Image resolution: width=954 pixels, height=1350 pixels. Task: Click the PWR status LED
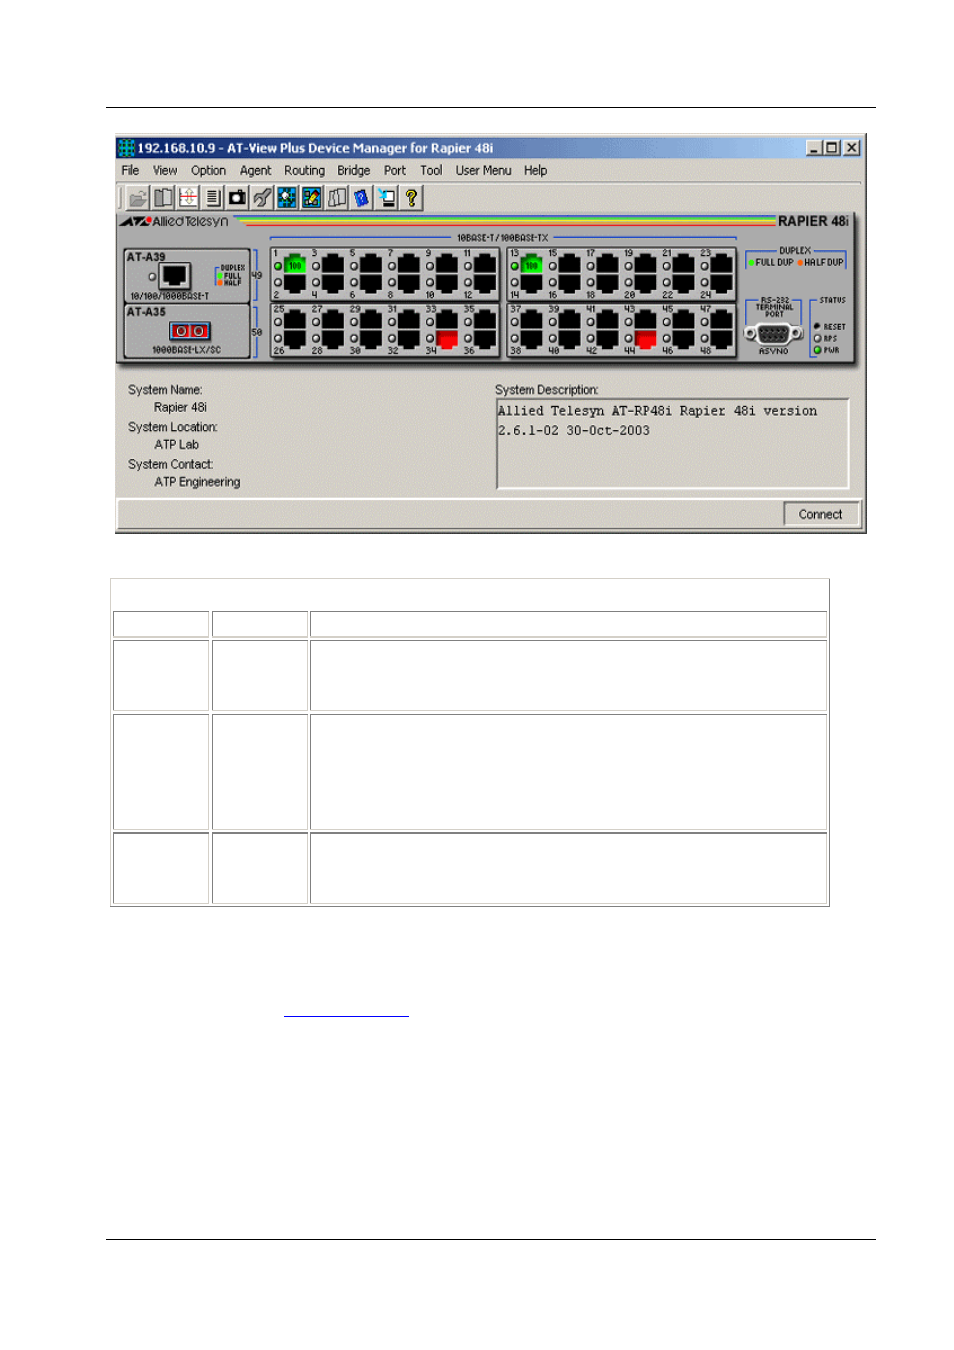[818, 350]
